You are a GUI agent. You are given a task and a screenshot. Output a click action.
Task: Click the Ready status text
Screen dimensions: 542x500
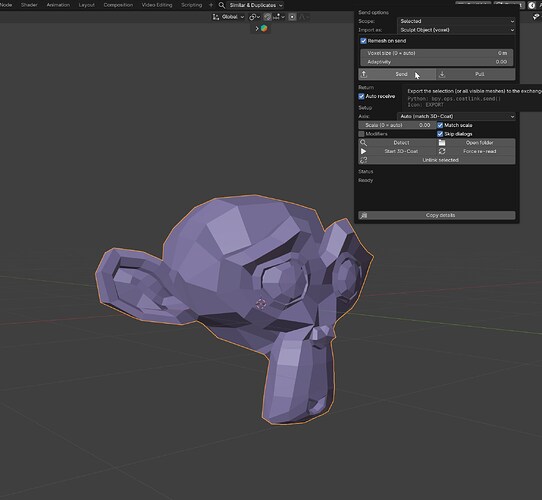[x=366, y=180]
